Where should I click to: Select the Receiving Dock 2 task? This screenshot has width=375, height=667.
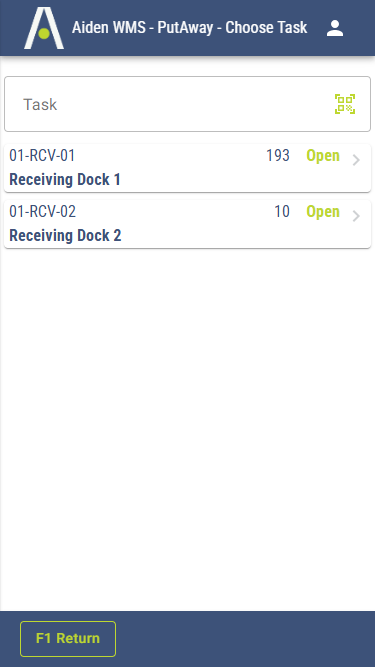point(188,224)
